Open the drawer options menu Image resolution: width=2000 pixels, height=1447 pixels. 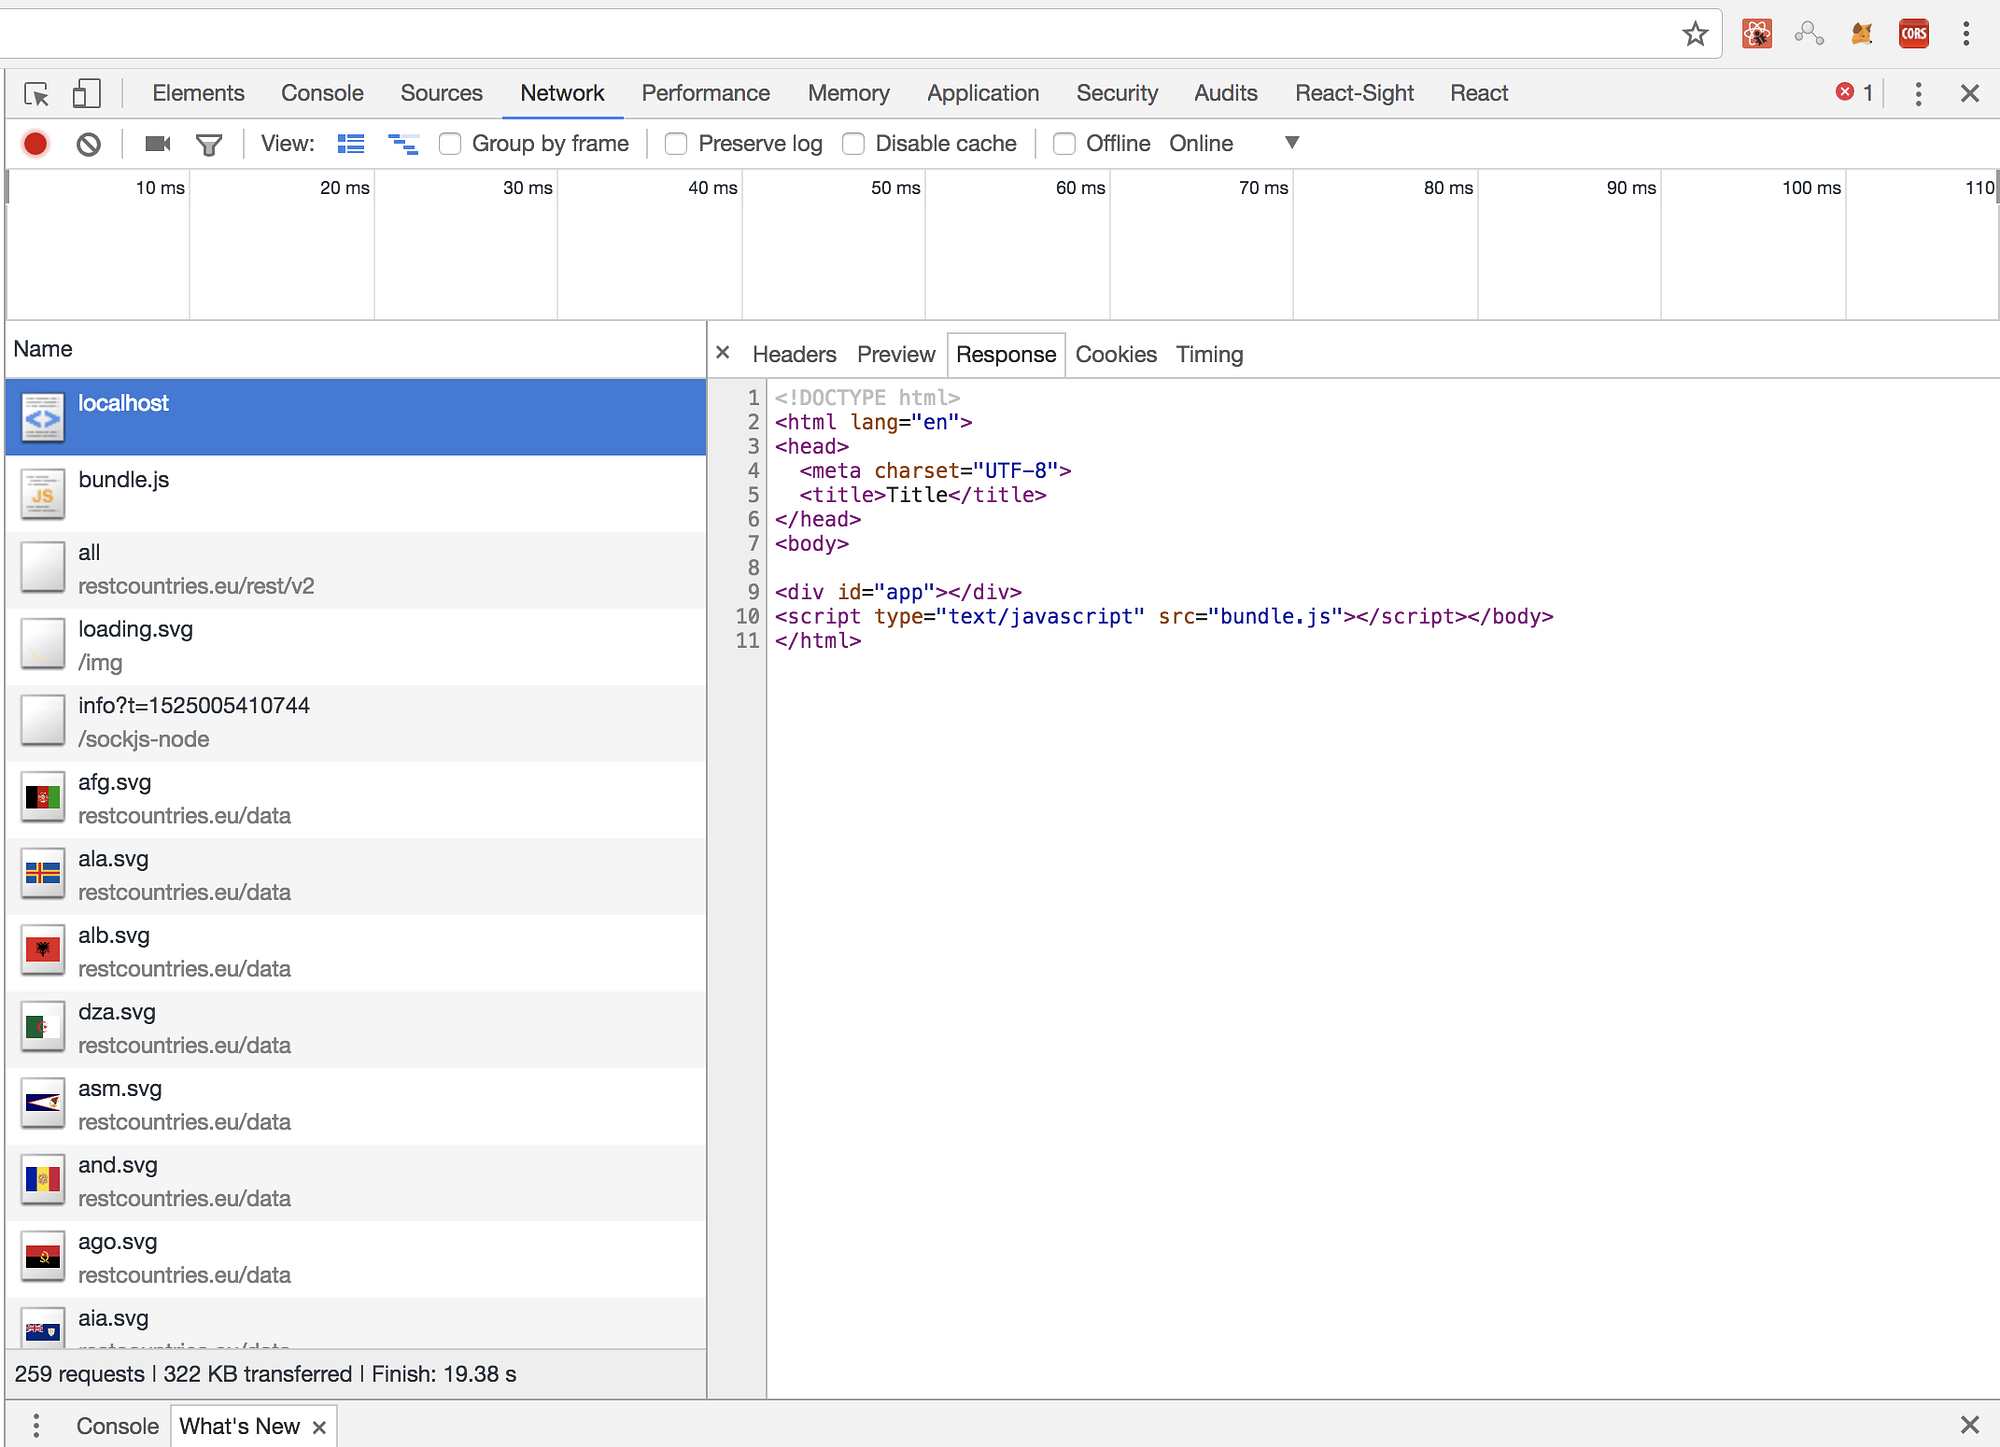click(x=36, y=1424)
